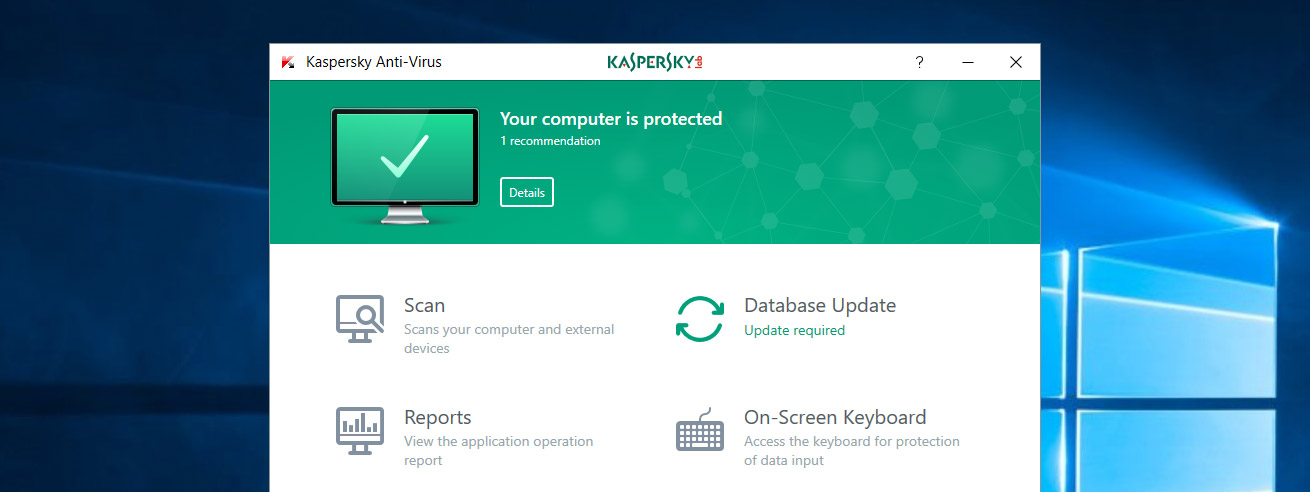The width and height of the screenshot is (1310, 492).
Task: Click the Kaspersky red K title bar icon
Action: pyautogui.click(x=287, y=62)
